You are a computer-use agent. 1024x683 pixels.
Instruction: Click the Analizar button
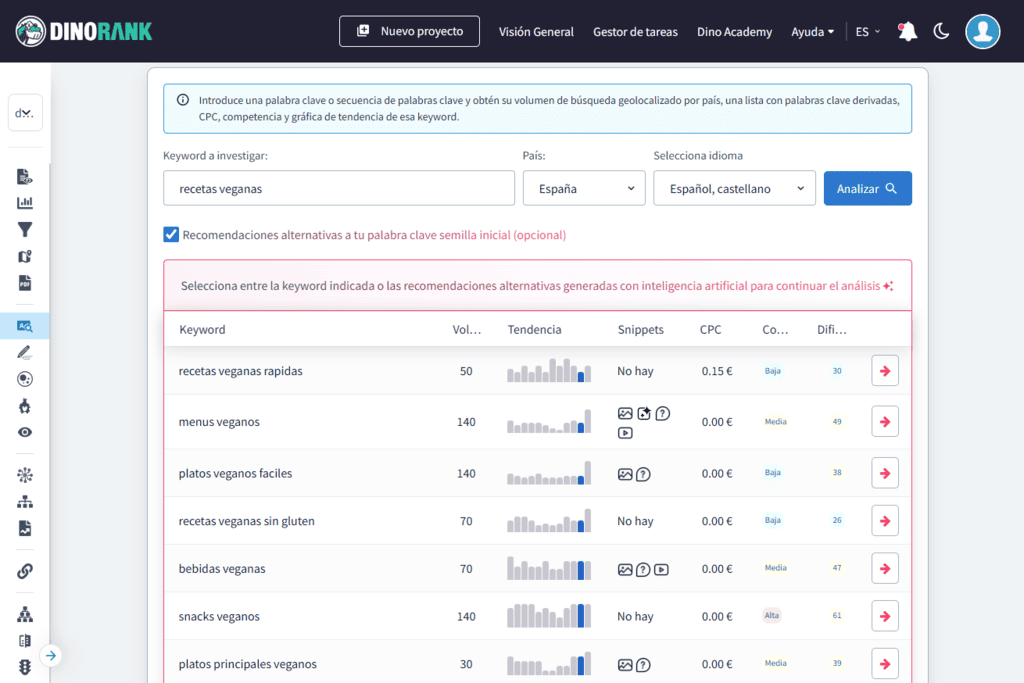tap(867, 188)
